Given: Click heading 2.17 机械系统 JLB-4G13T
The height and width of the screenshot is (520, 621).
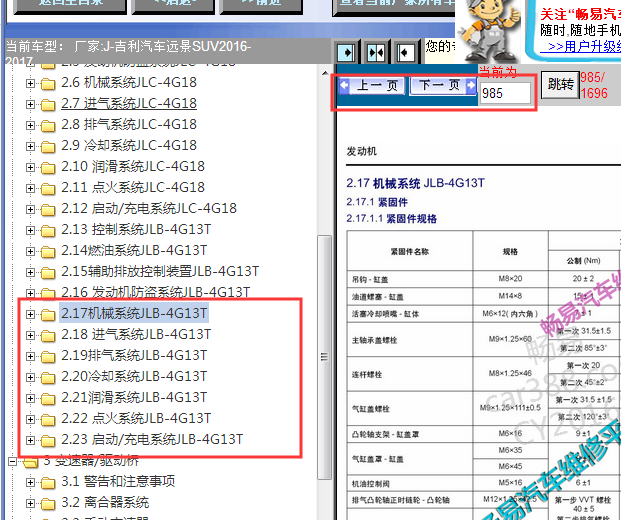Looking at the screenshot, I should point(415,183).
